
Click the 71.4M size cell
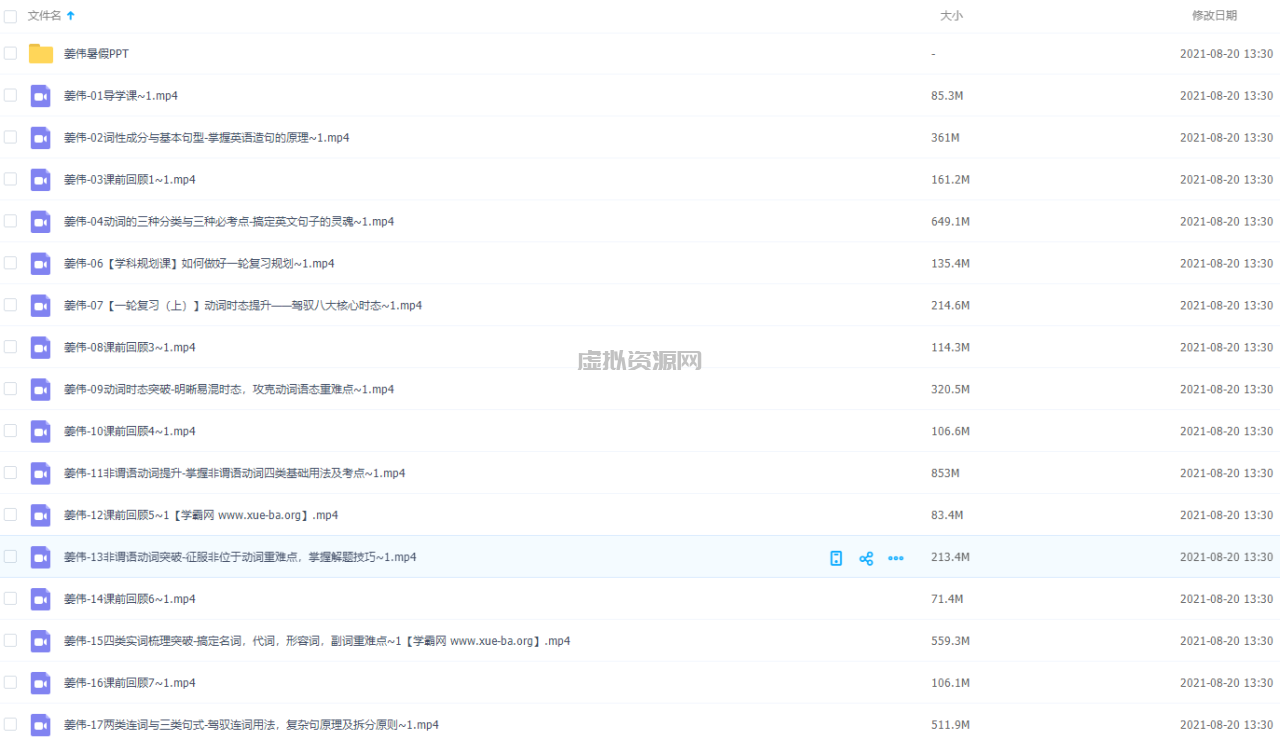point(947,600)
